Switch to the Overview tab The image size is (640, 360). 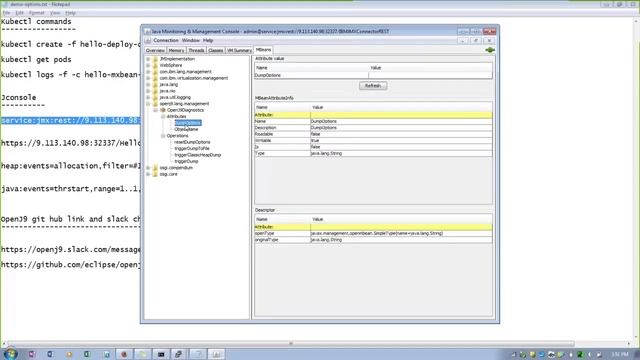tap(155, 50)
